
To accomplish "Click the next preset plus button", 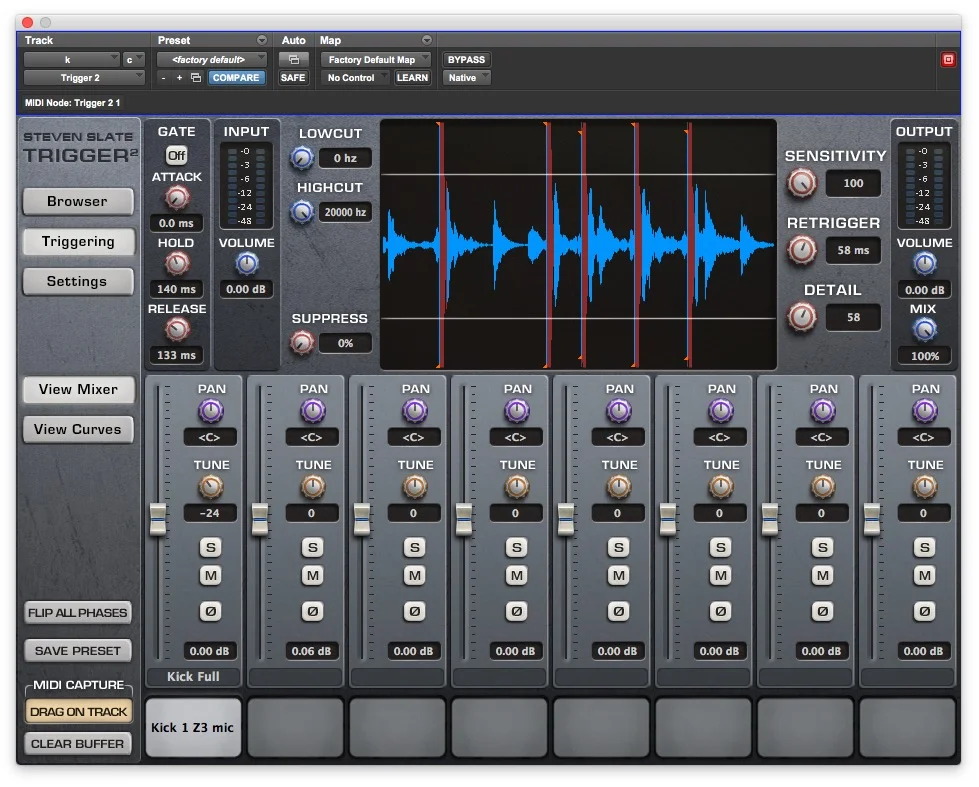I will coord(179,77).
